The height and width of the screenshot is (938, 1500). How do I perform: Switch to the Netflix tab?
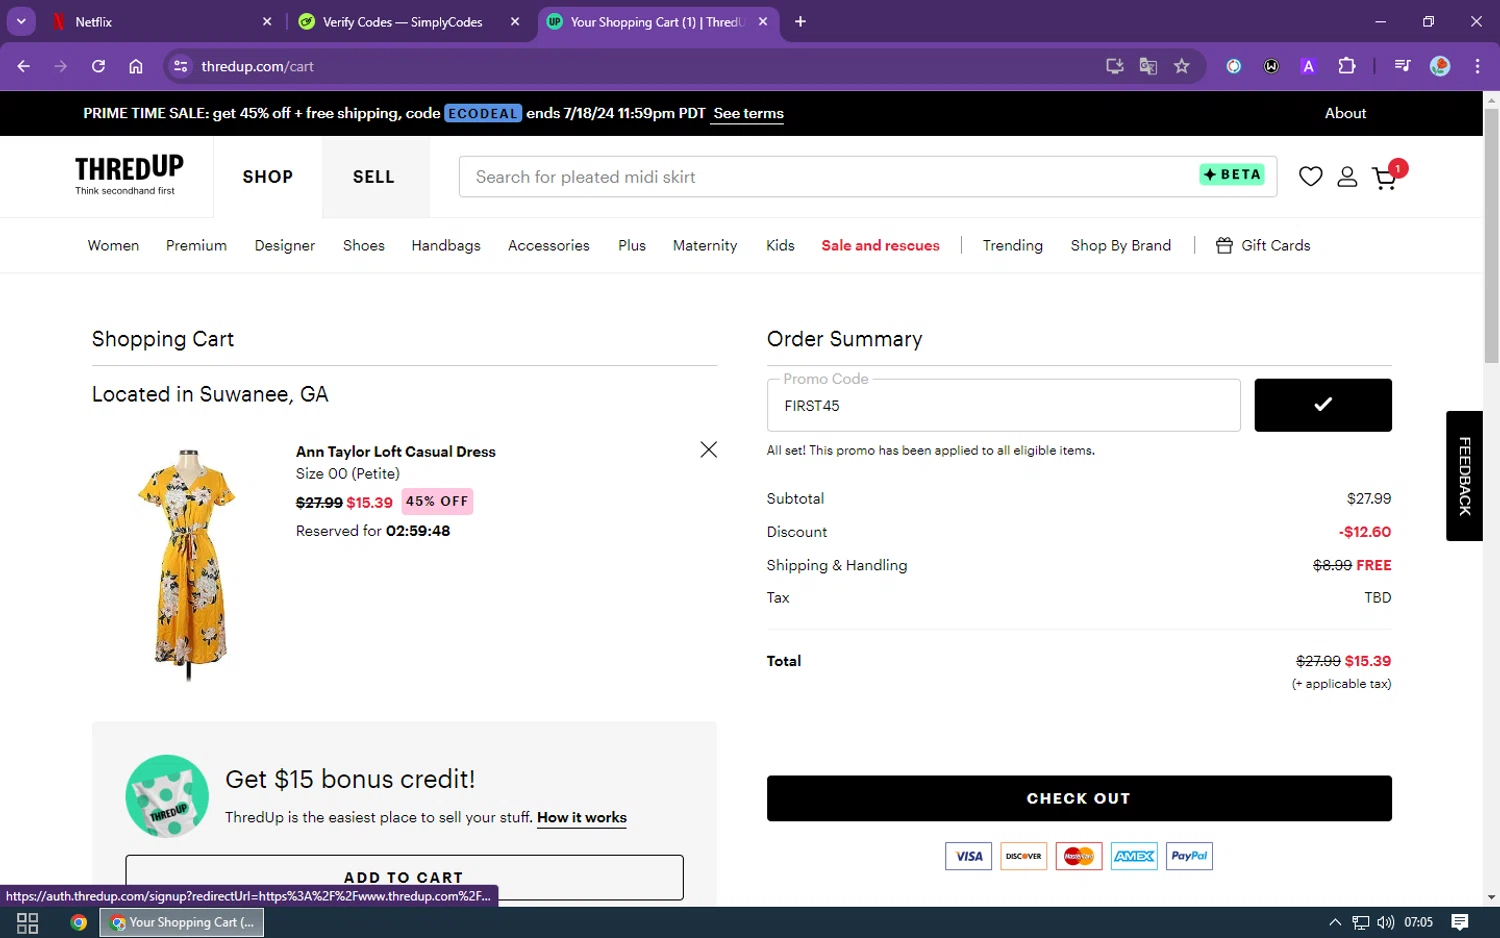click(x=158, y=21)
